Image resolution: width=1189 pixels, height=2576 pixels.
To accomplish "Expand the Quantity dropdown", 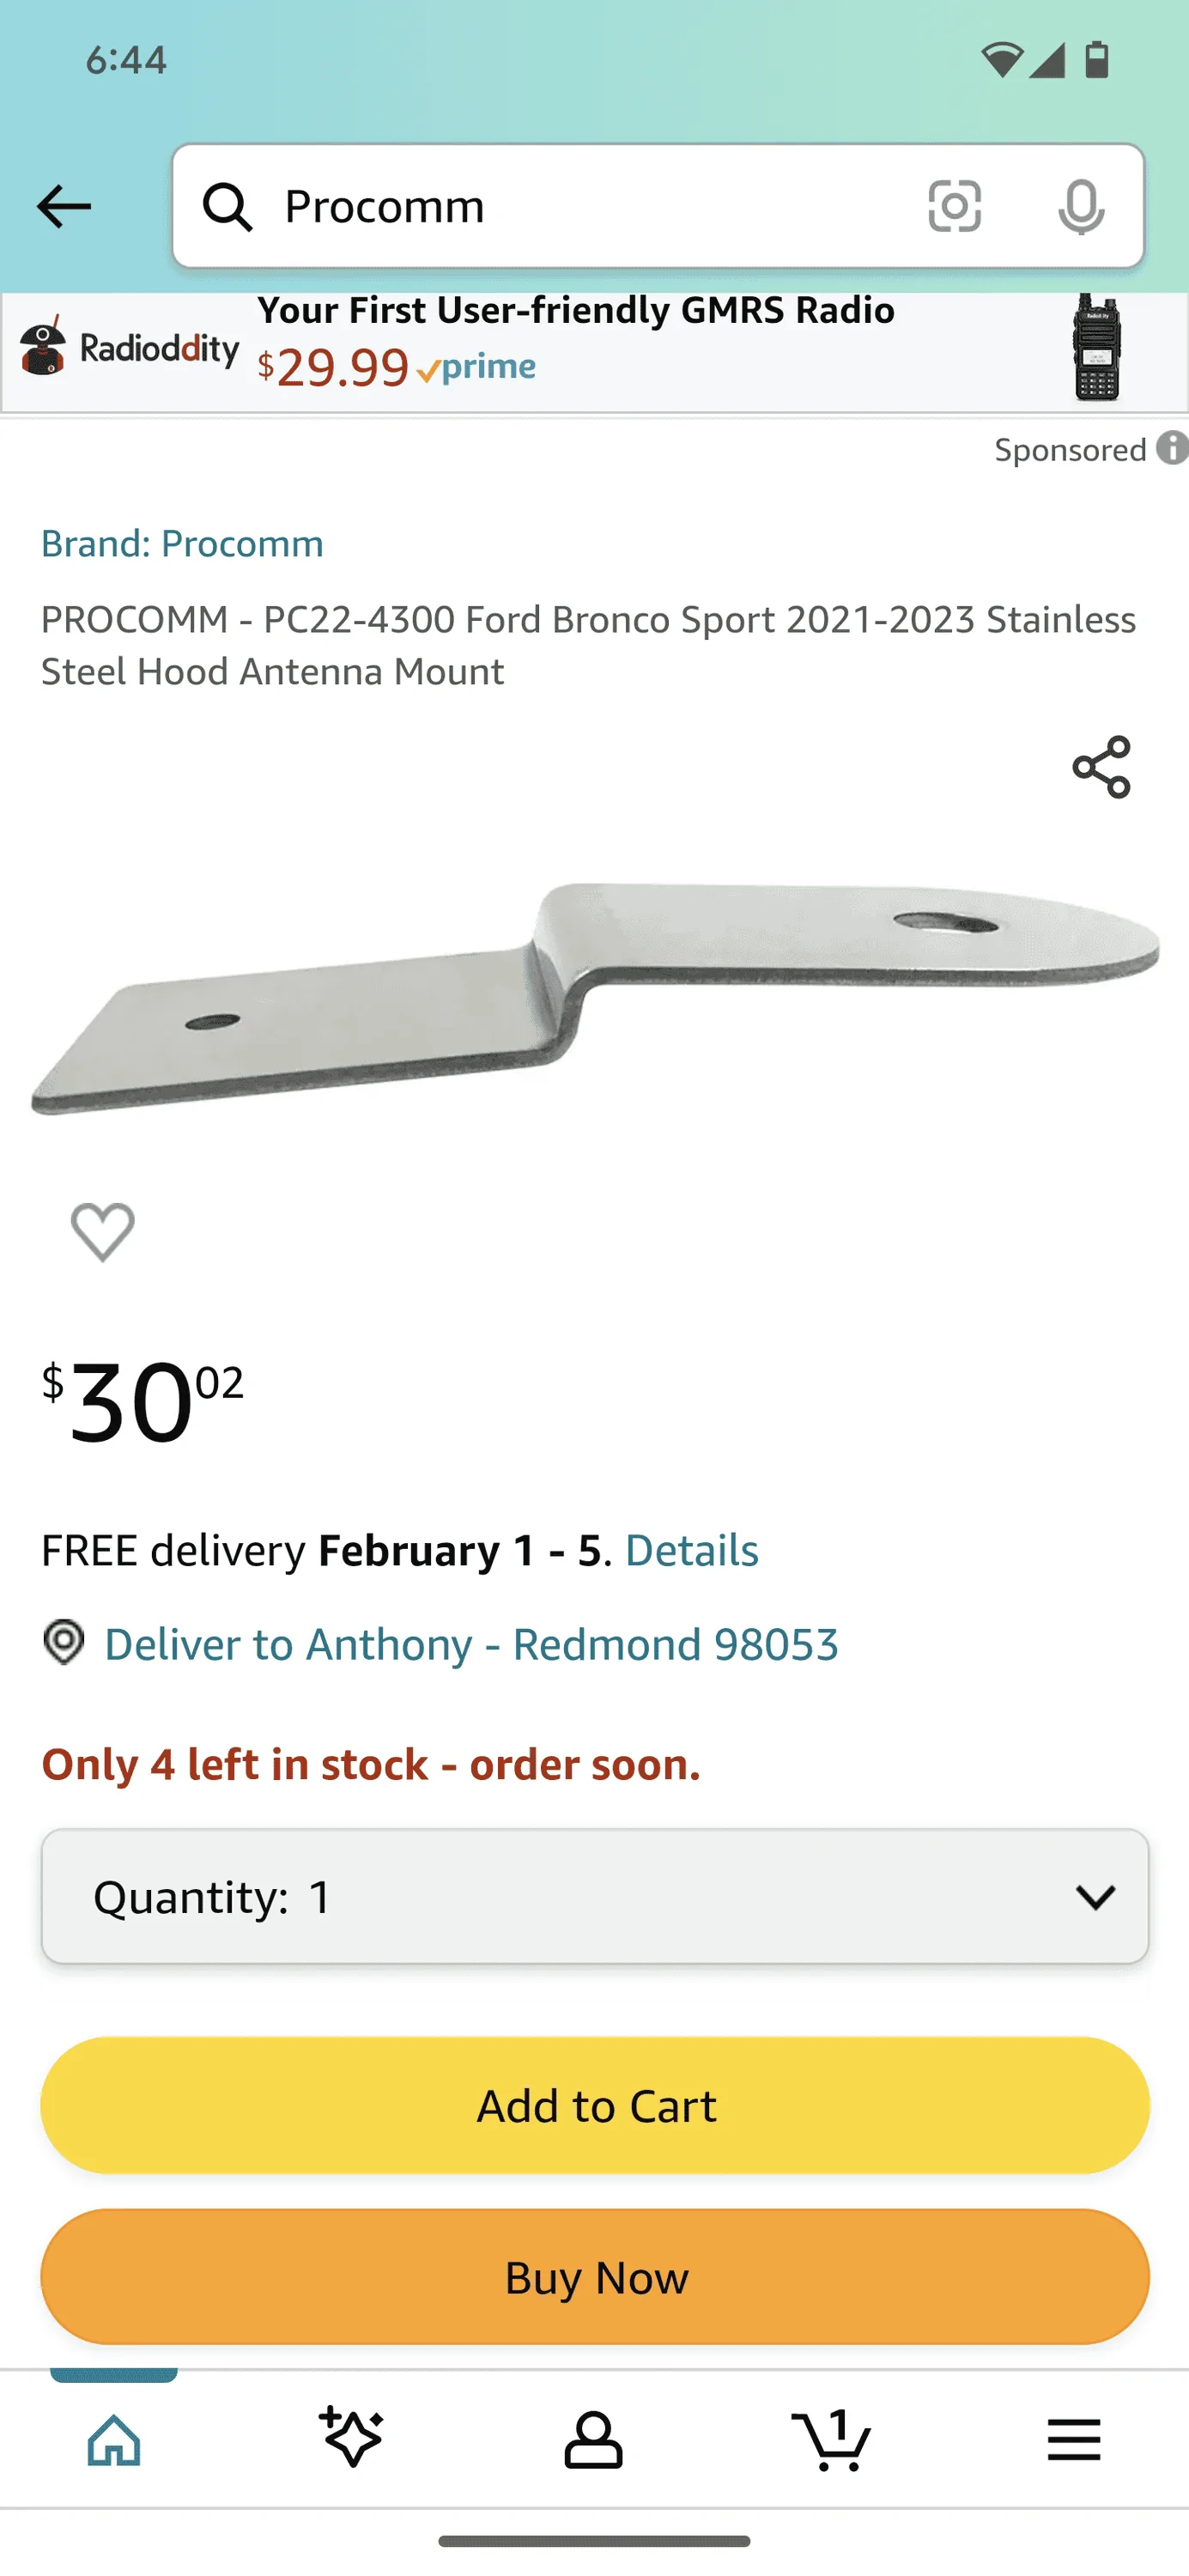I will (x=594, y=1896).
